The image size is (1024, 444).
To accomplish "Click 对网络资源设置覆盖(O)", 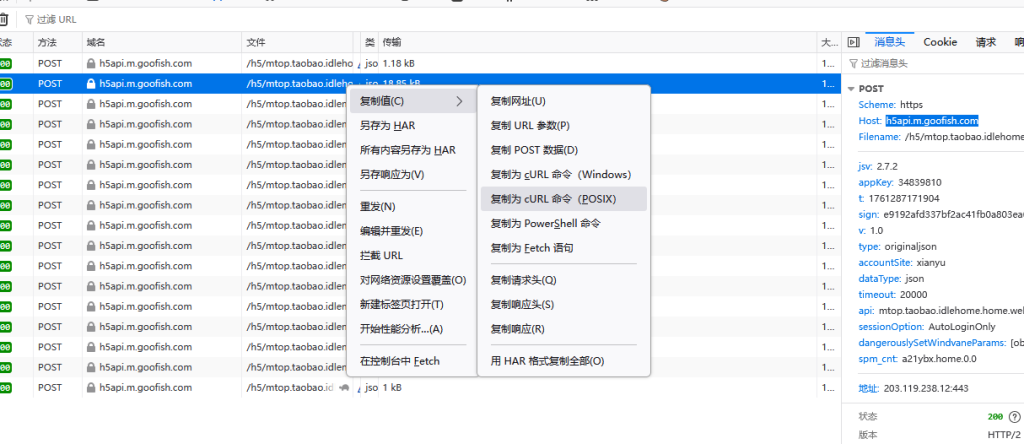I will click(413, 280).
